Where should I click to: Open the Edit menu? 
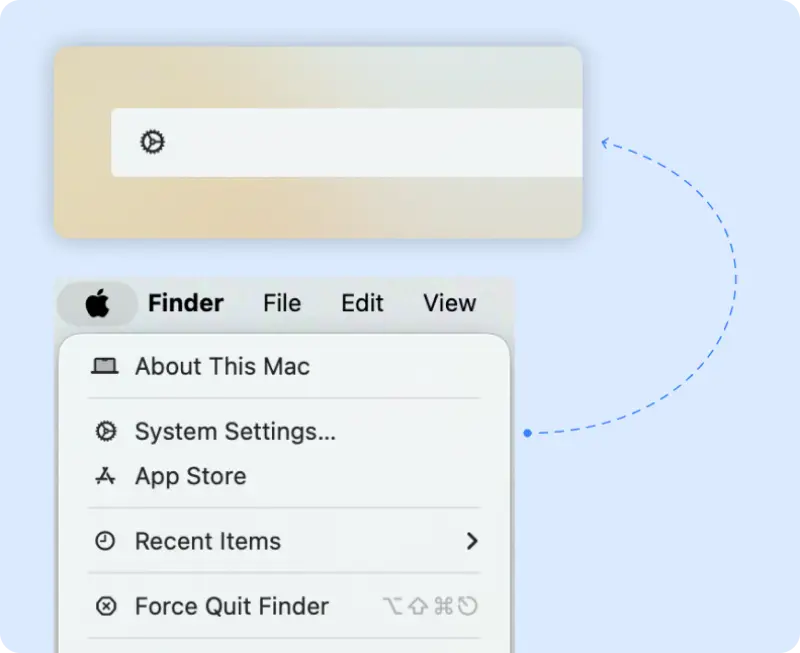(x=362, y=303)
